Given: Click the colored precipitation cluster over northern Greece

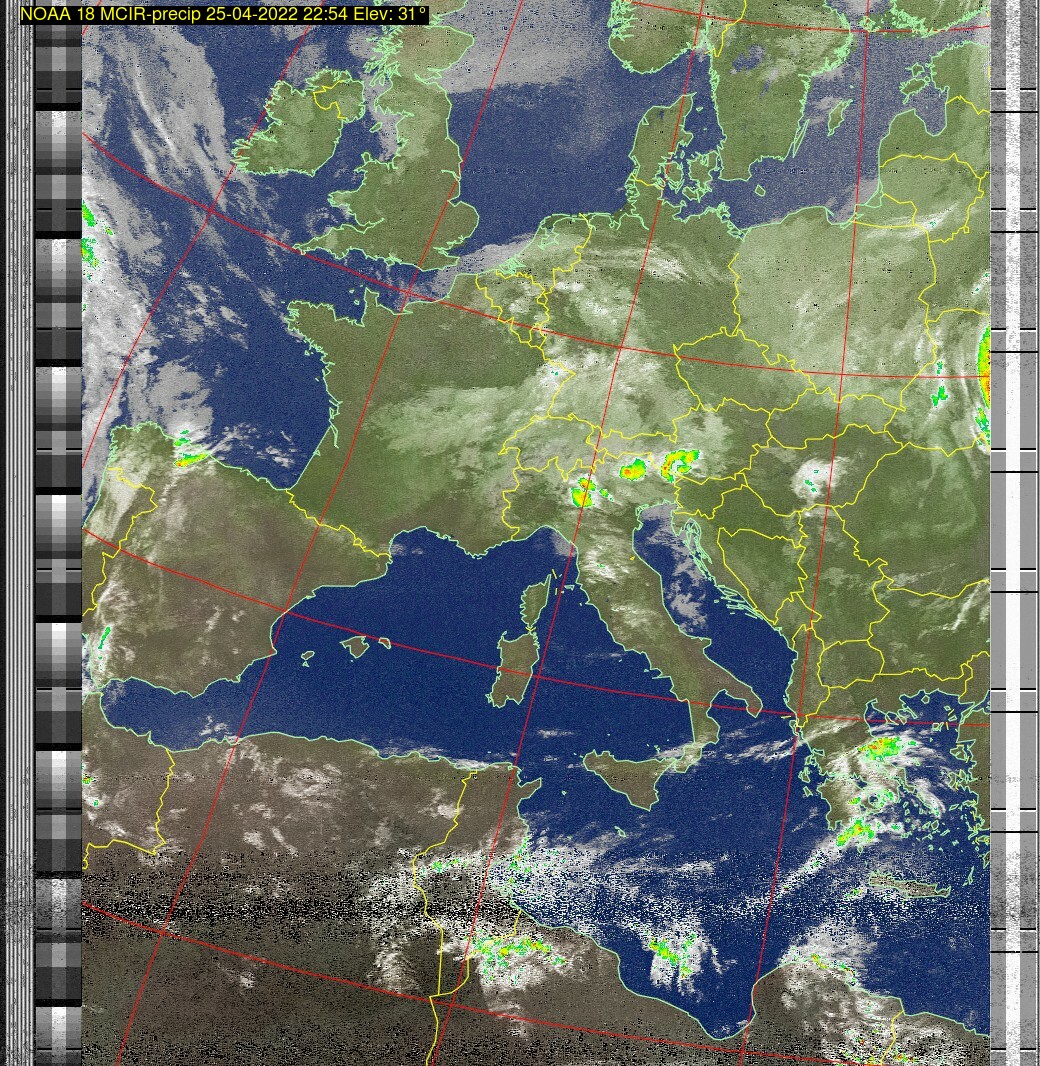Looking at the screenshot, I should pos(878,748).
